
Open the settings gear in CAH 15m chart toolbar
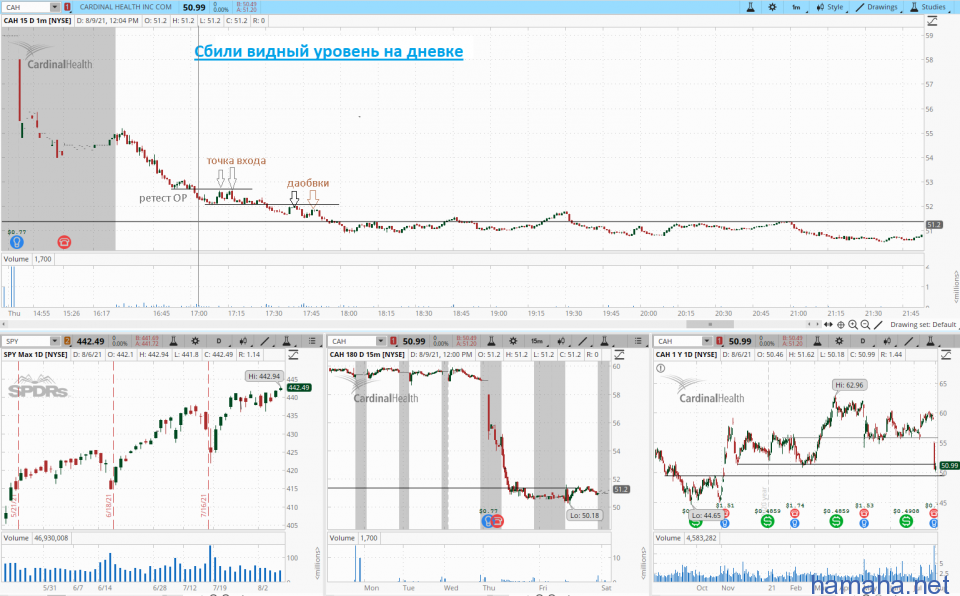coord(513,341)
